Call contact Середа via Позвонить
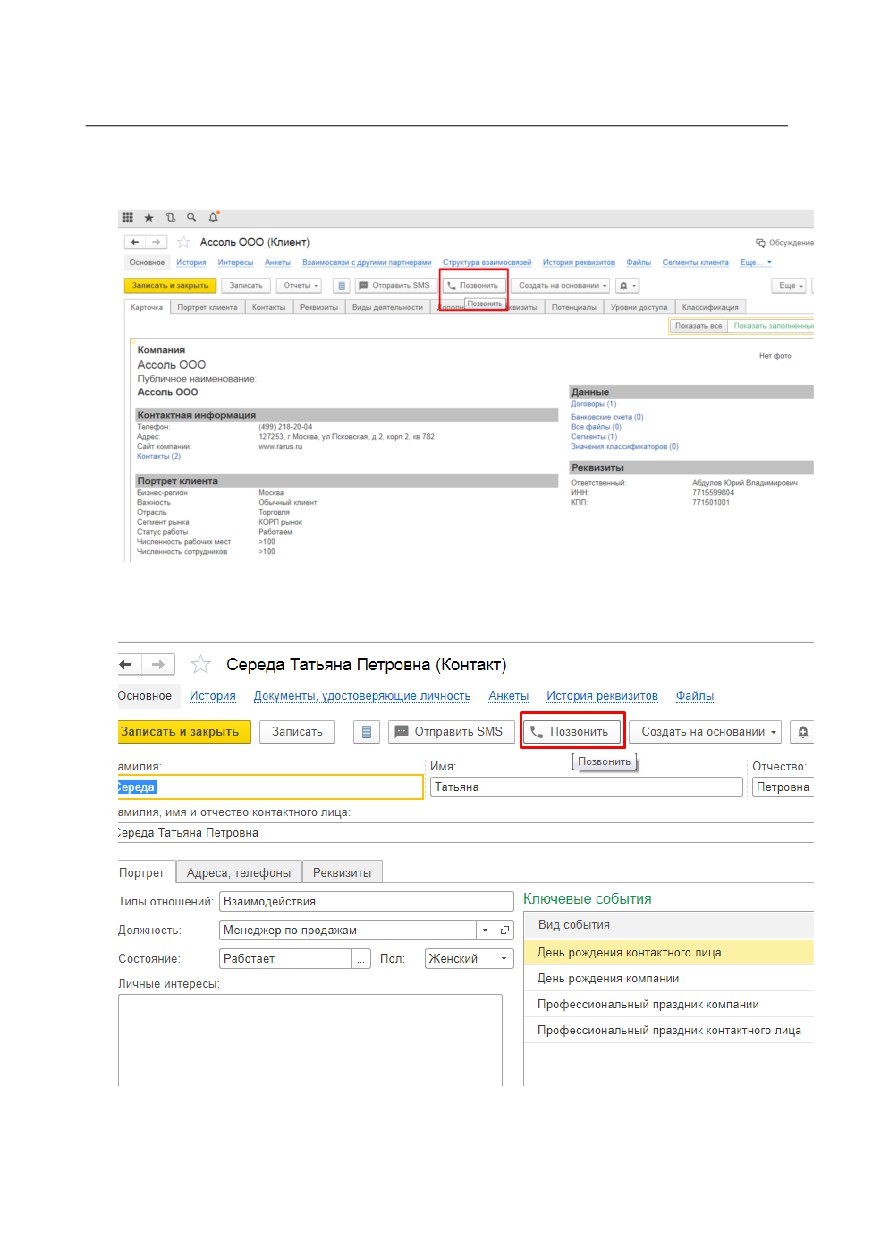The width and height of the screenshot is (872, 1239). (x=573, y=732)
